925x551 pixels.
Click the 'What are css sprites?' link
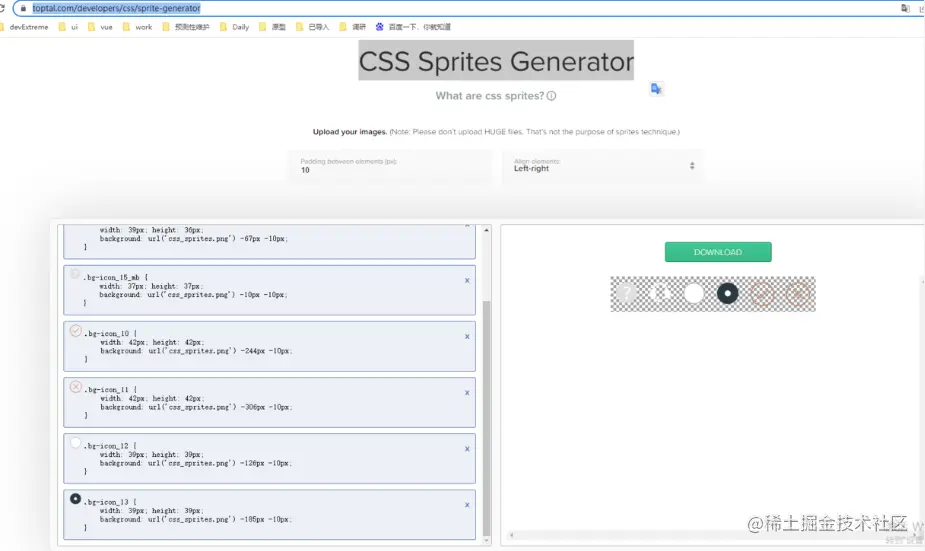[490, 96]
